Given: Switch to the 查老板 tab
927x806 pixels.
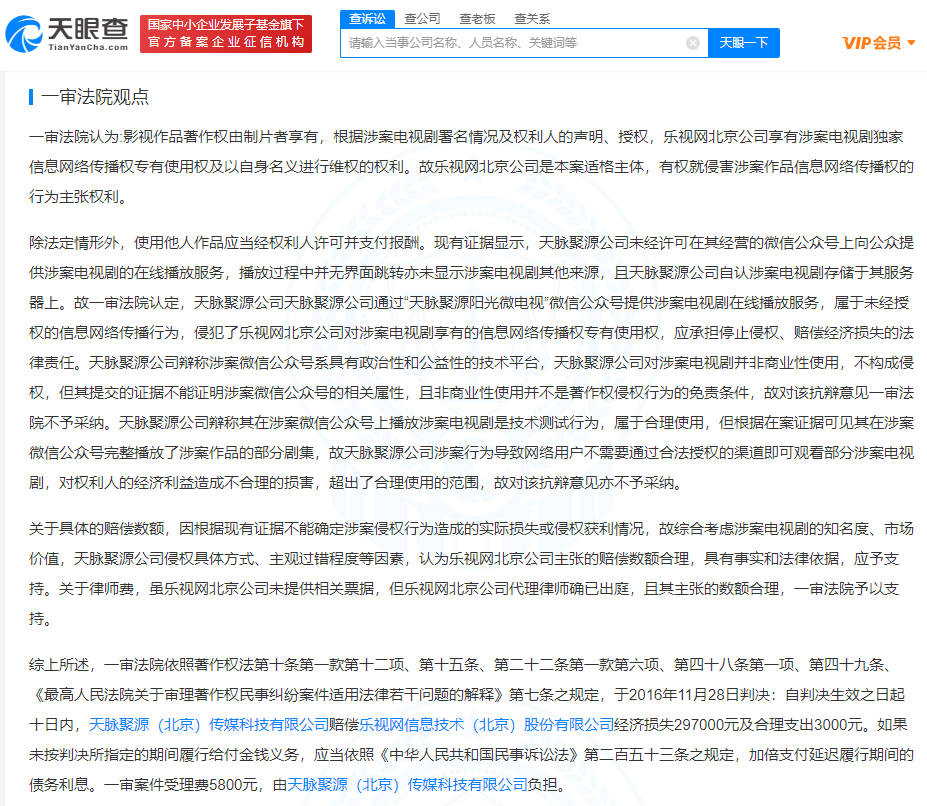Looking at the screenshot, I should point(477,18).
